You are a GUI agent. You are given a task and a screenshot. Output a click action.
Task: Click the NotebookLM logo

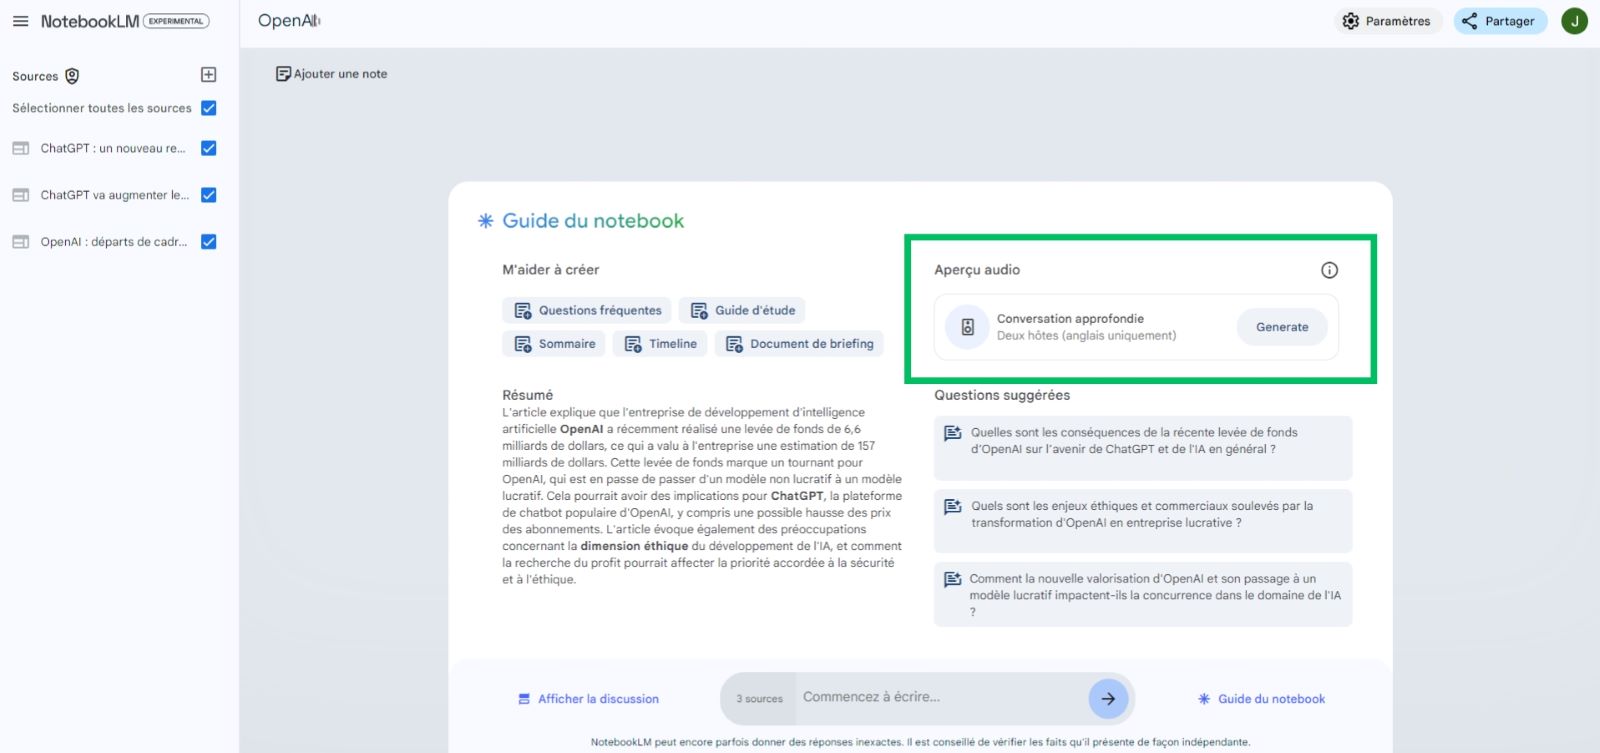tap(90, 21)
